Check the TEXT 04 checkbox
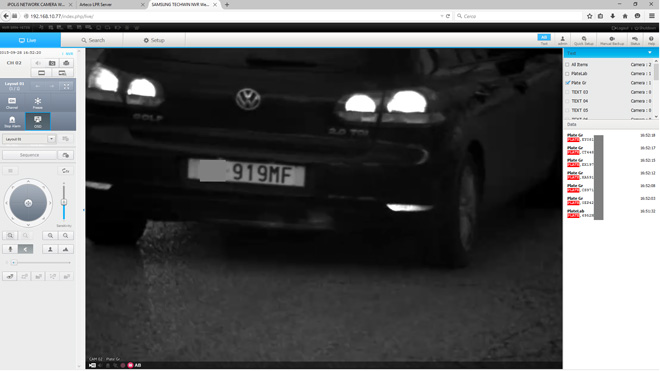The image size is (660, 371). [x=567, y=101]
